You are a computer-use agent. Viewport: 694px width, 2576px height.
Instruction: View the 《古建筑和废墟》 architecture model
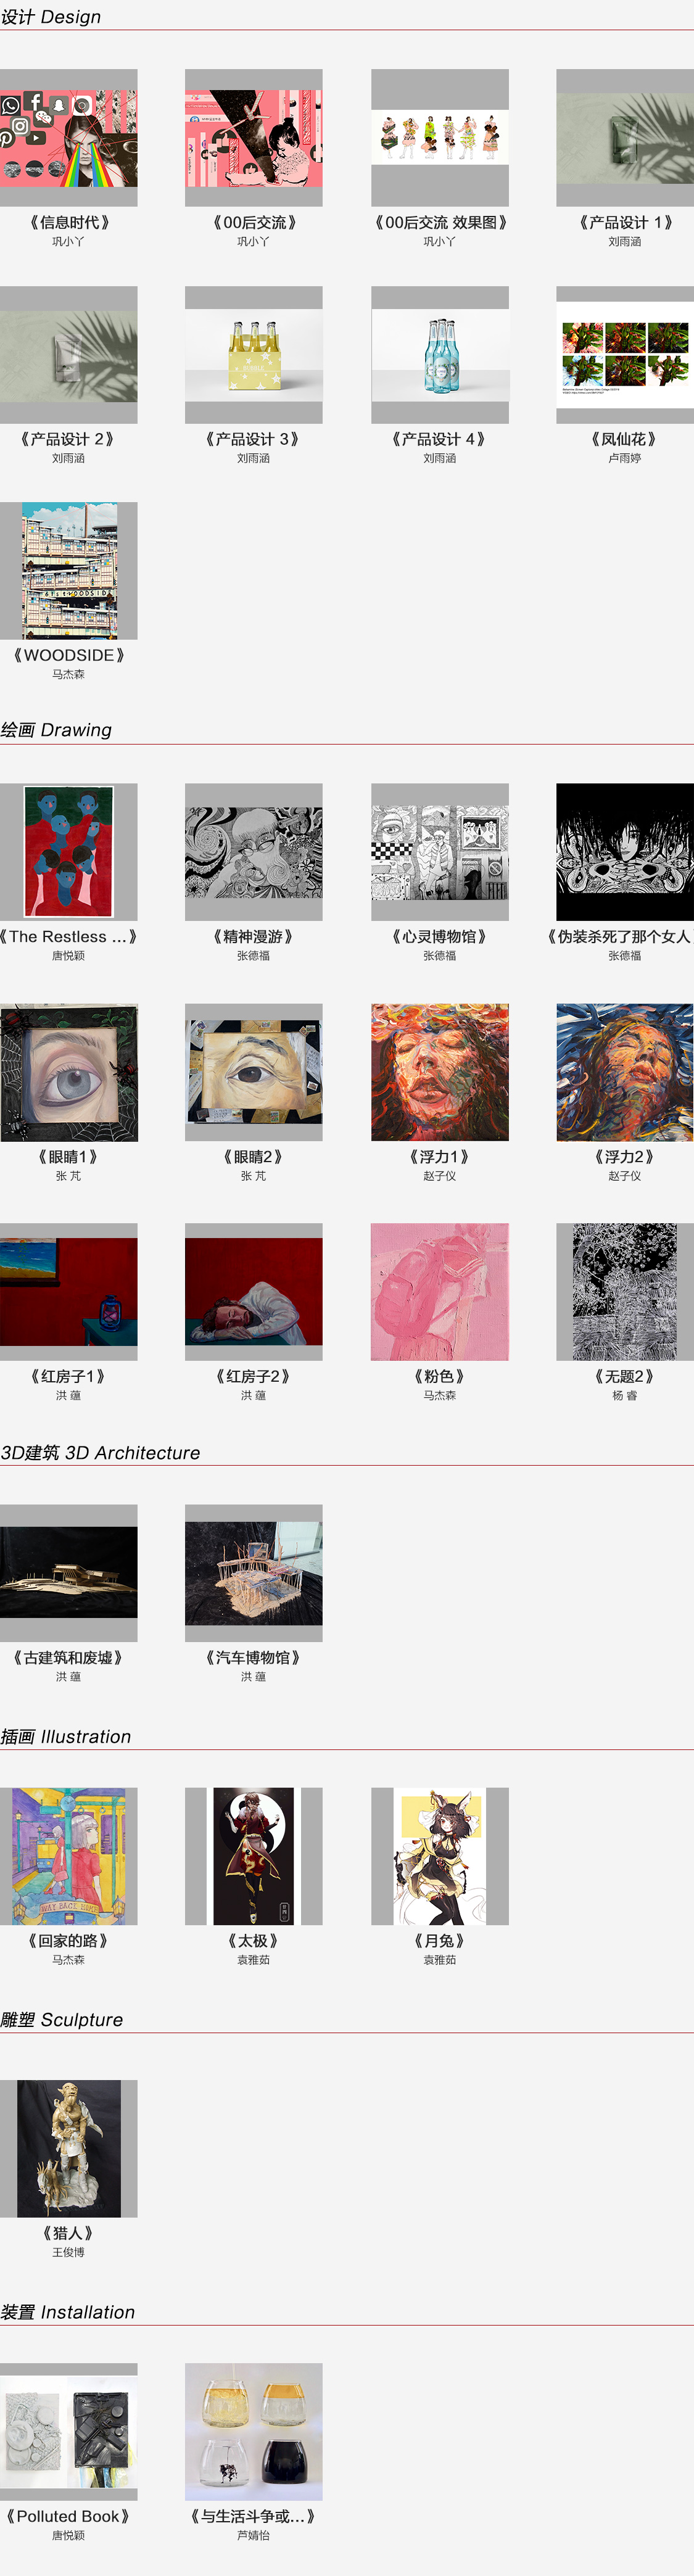(68, 1573)
